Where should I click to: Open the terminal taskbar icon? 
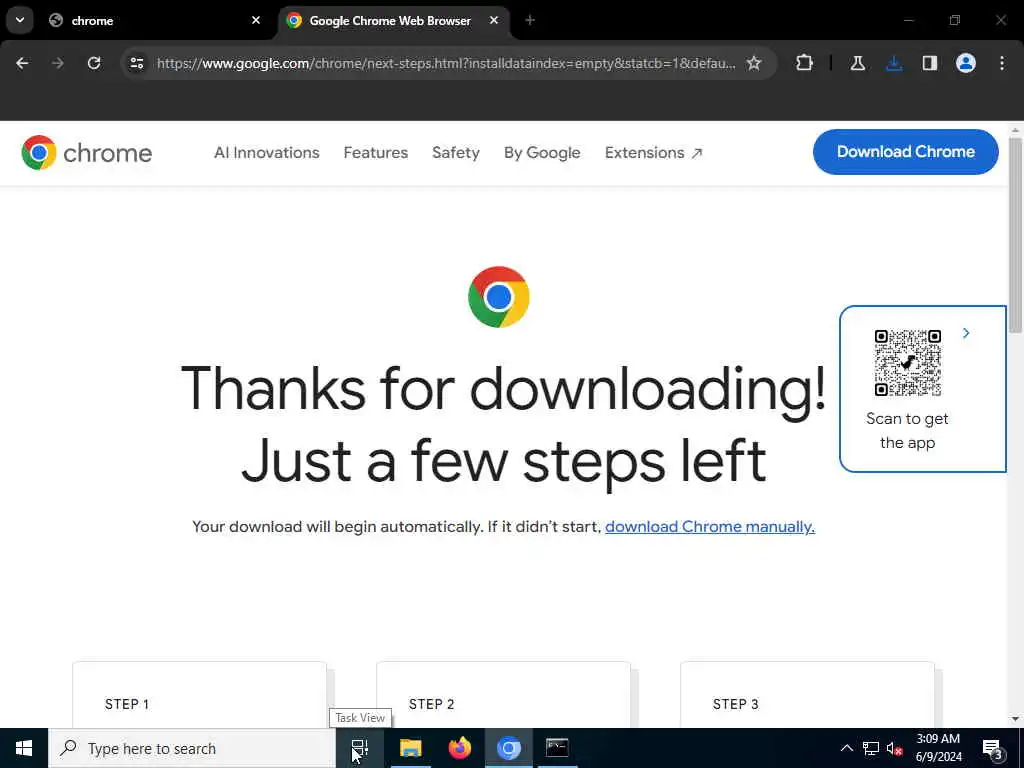click(x=557, y=748)
